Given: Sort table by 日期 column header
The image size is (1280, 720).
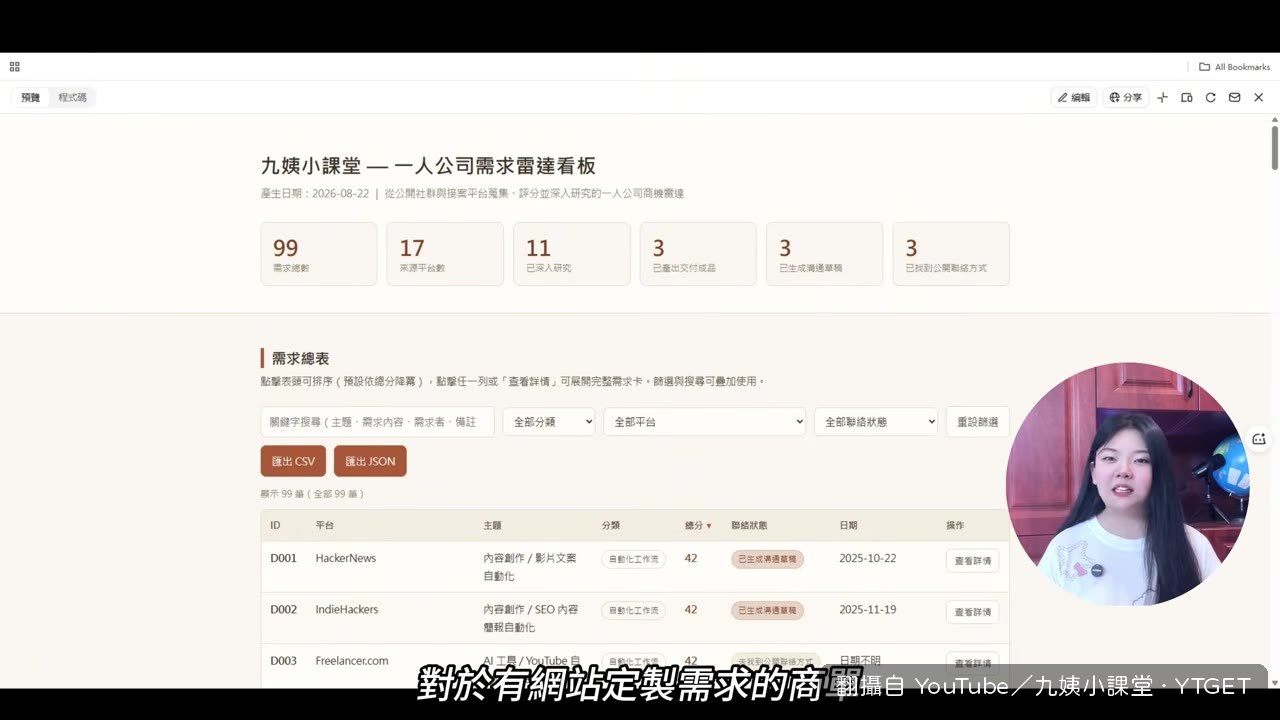Looking at the screenshot, I should 848,525.
